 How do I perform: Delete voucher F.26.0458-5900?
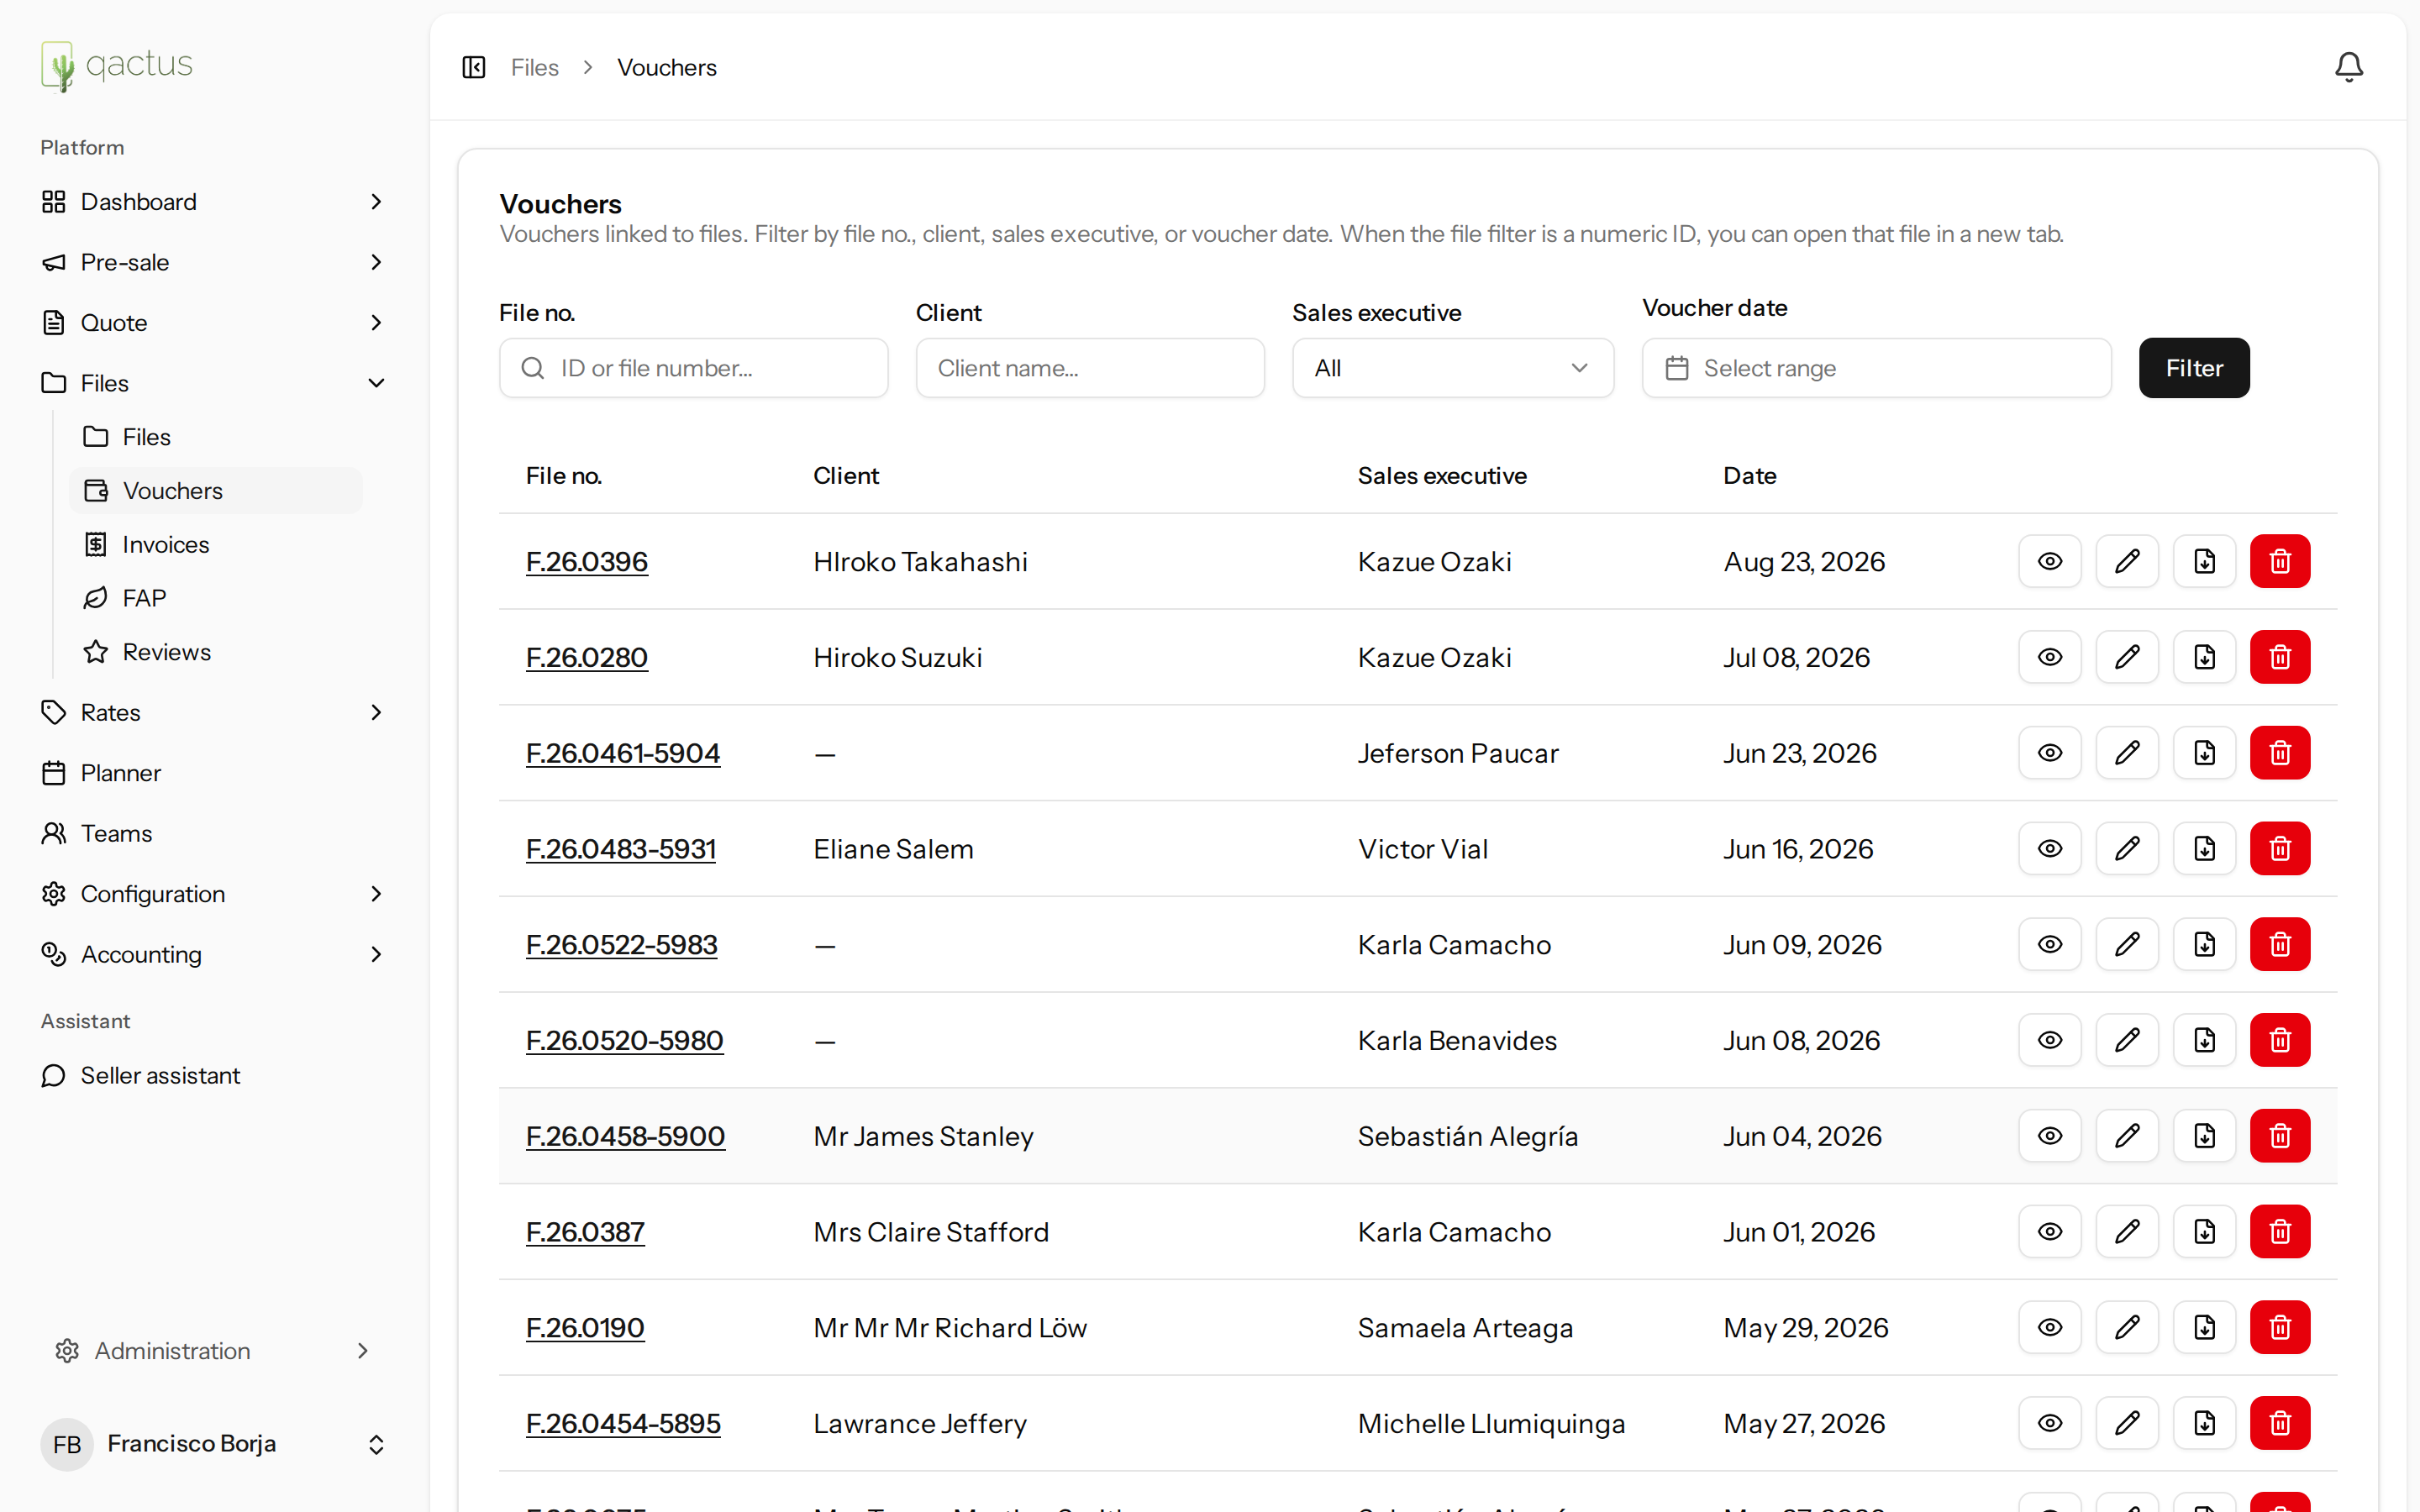tap(2280, 1136)
